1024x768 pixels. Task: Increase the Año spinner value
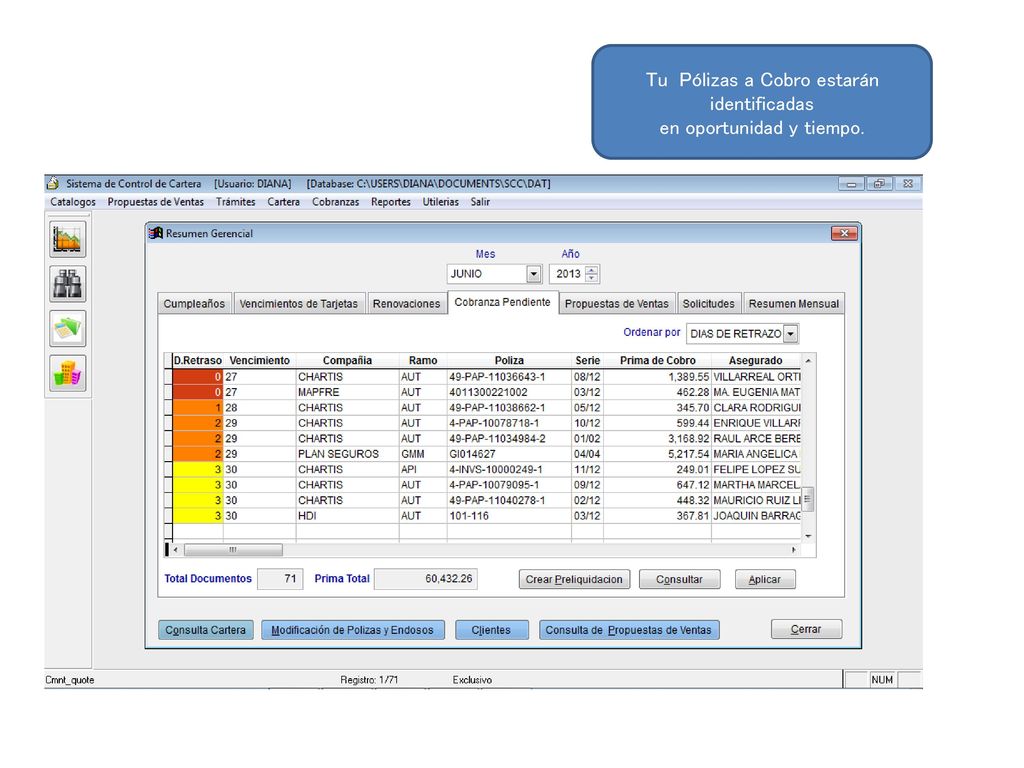[x=592, y=270]
